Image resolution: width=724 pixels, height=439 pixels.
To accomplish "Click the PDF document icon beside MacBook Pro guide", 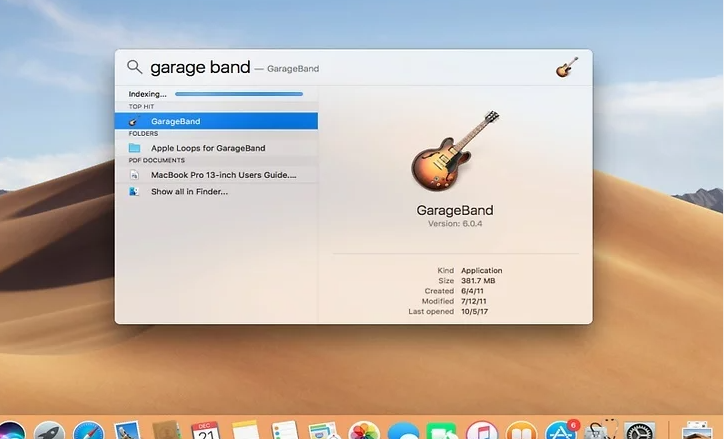I will tap(134, 174).
